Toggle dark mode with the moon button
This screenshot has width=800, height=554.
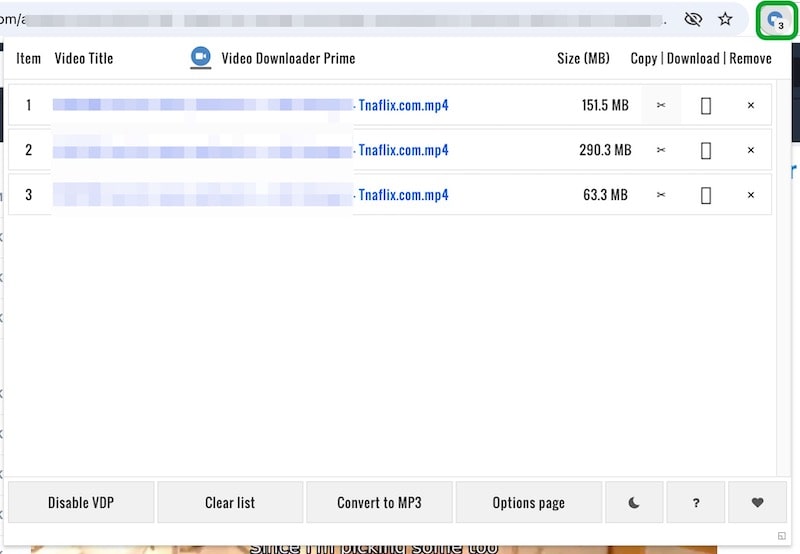click(634, 502)
